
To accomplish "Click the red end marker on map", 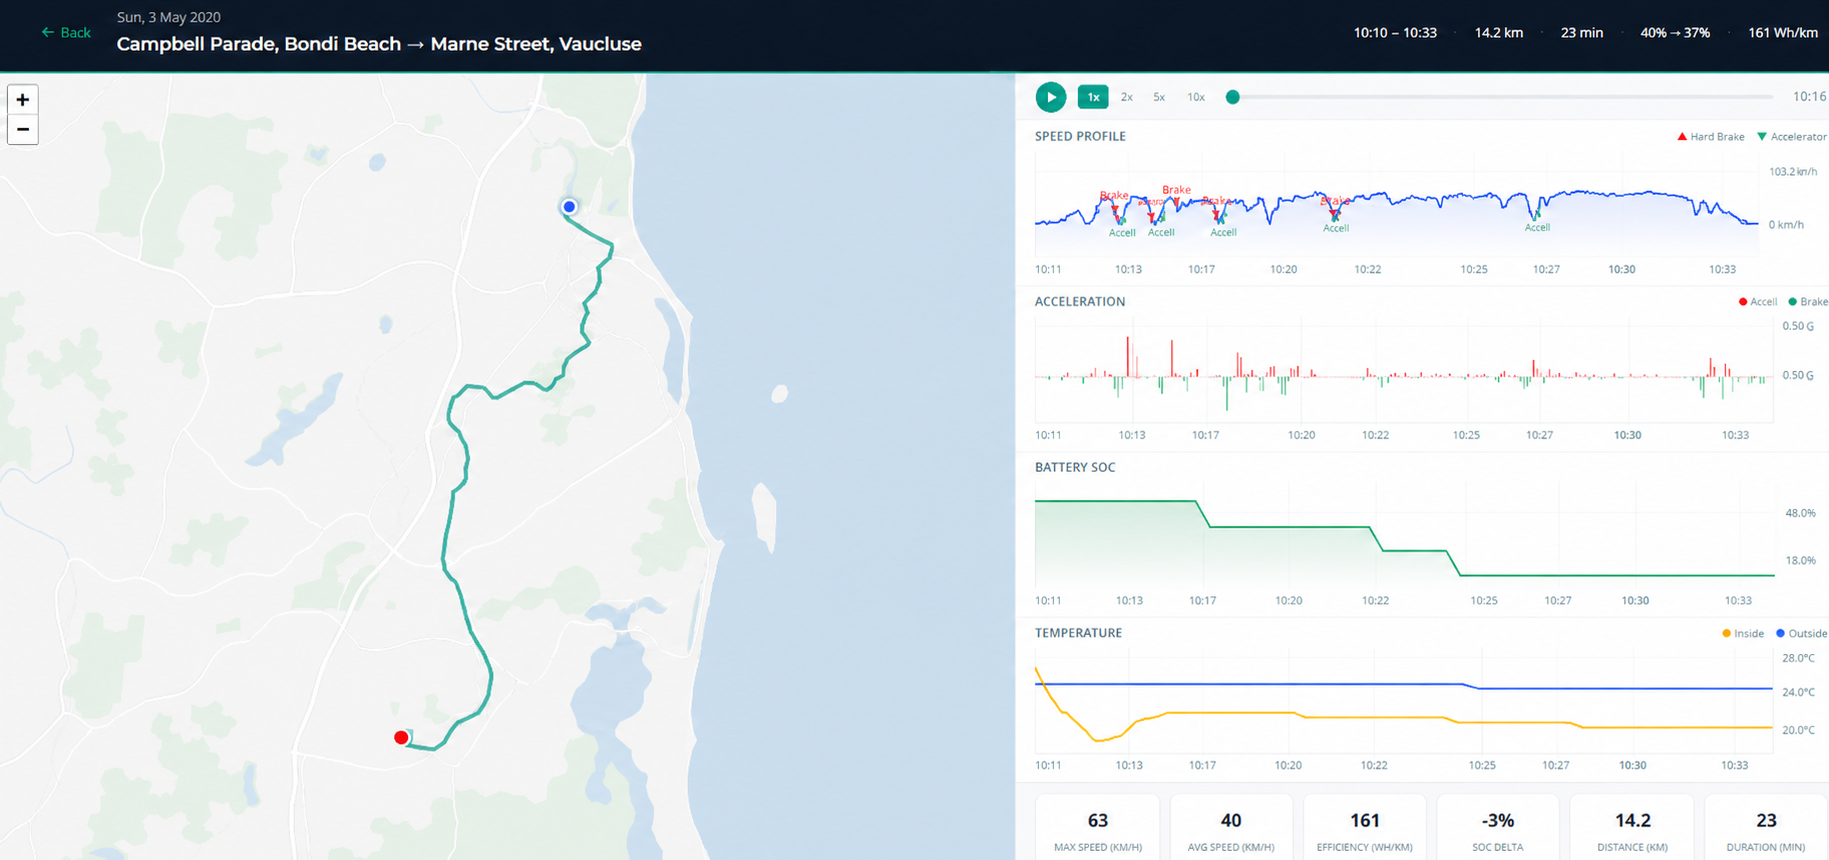I will click(x=401, y=738).
